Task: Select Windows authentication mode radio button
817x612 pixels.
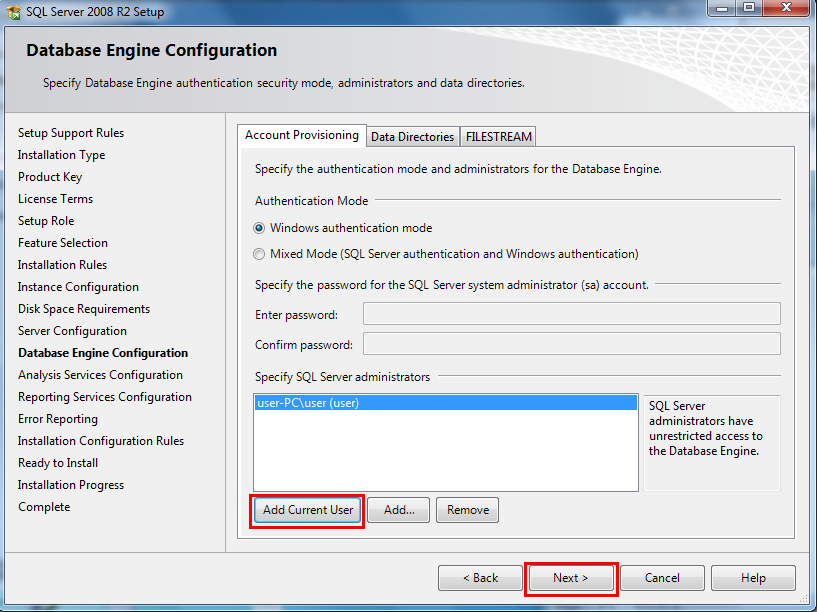Action: 259,228
